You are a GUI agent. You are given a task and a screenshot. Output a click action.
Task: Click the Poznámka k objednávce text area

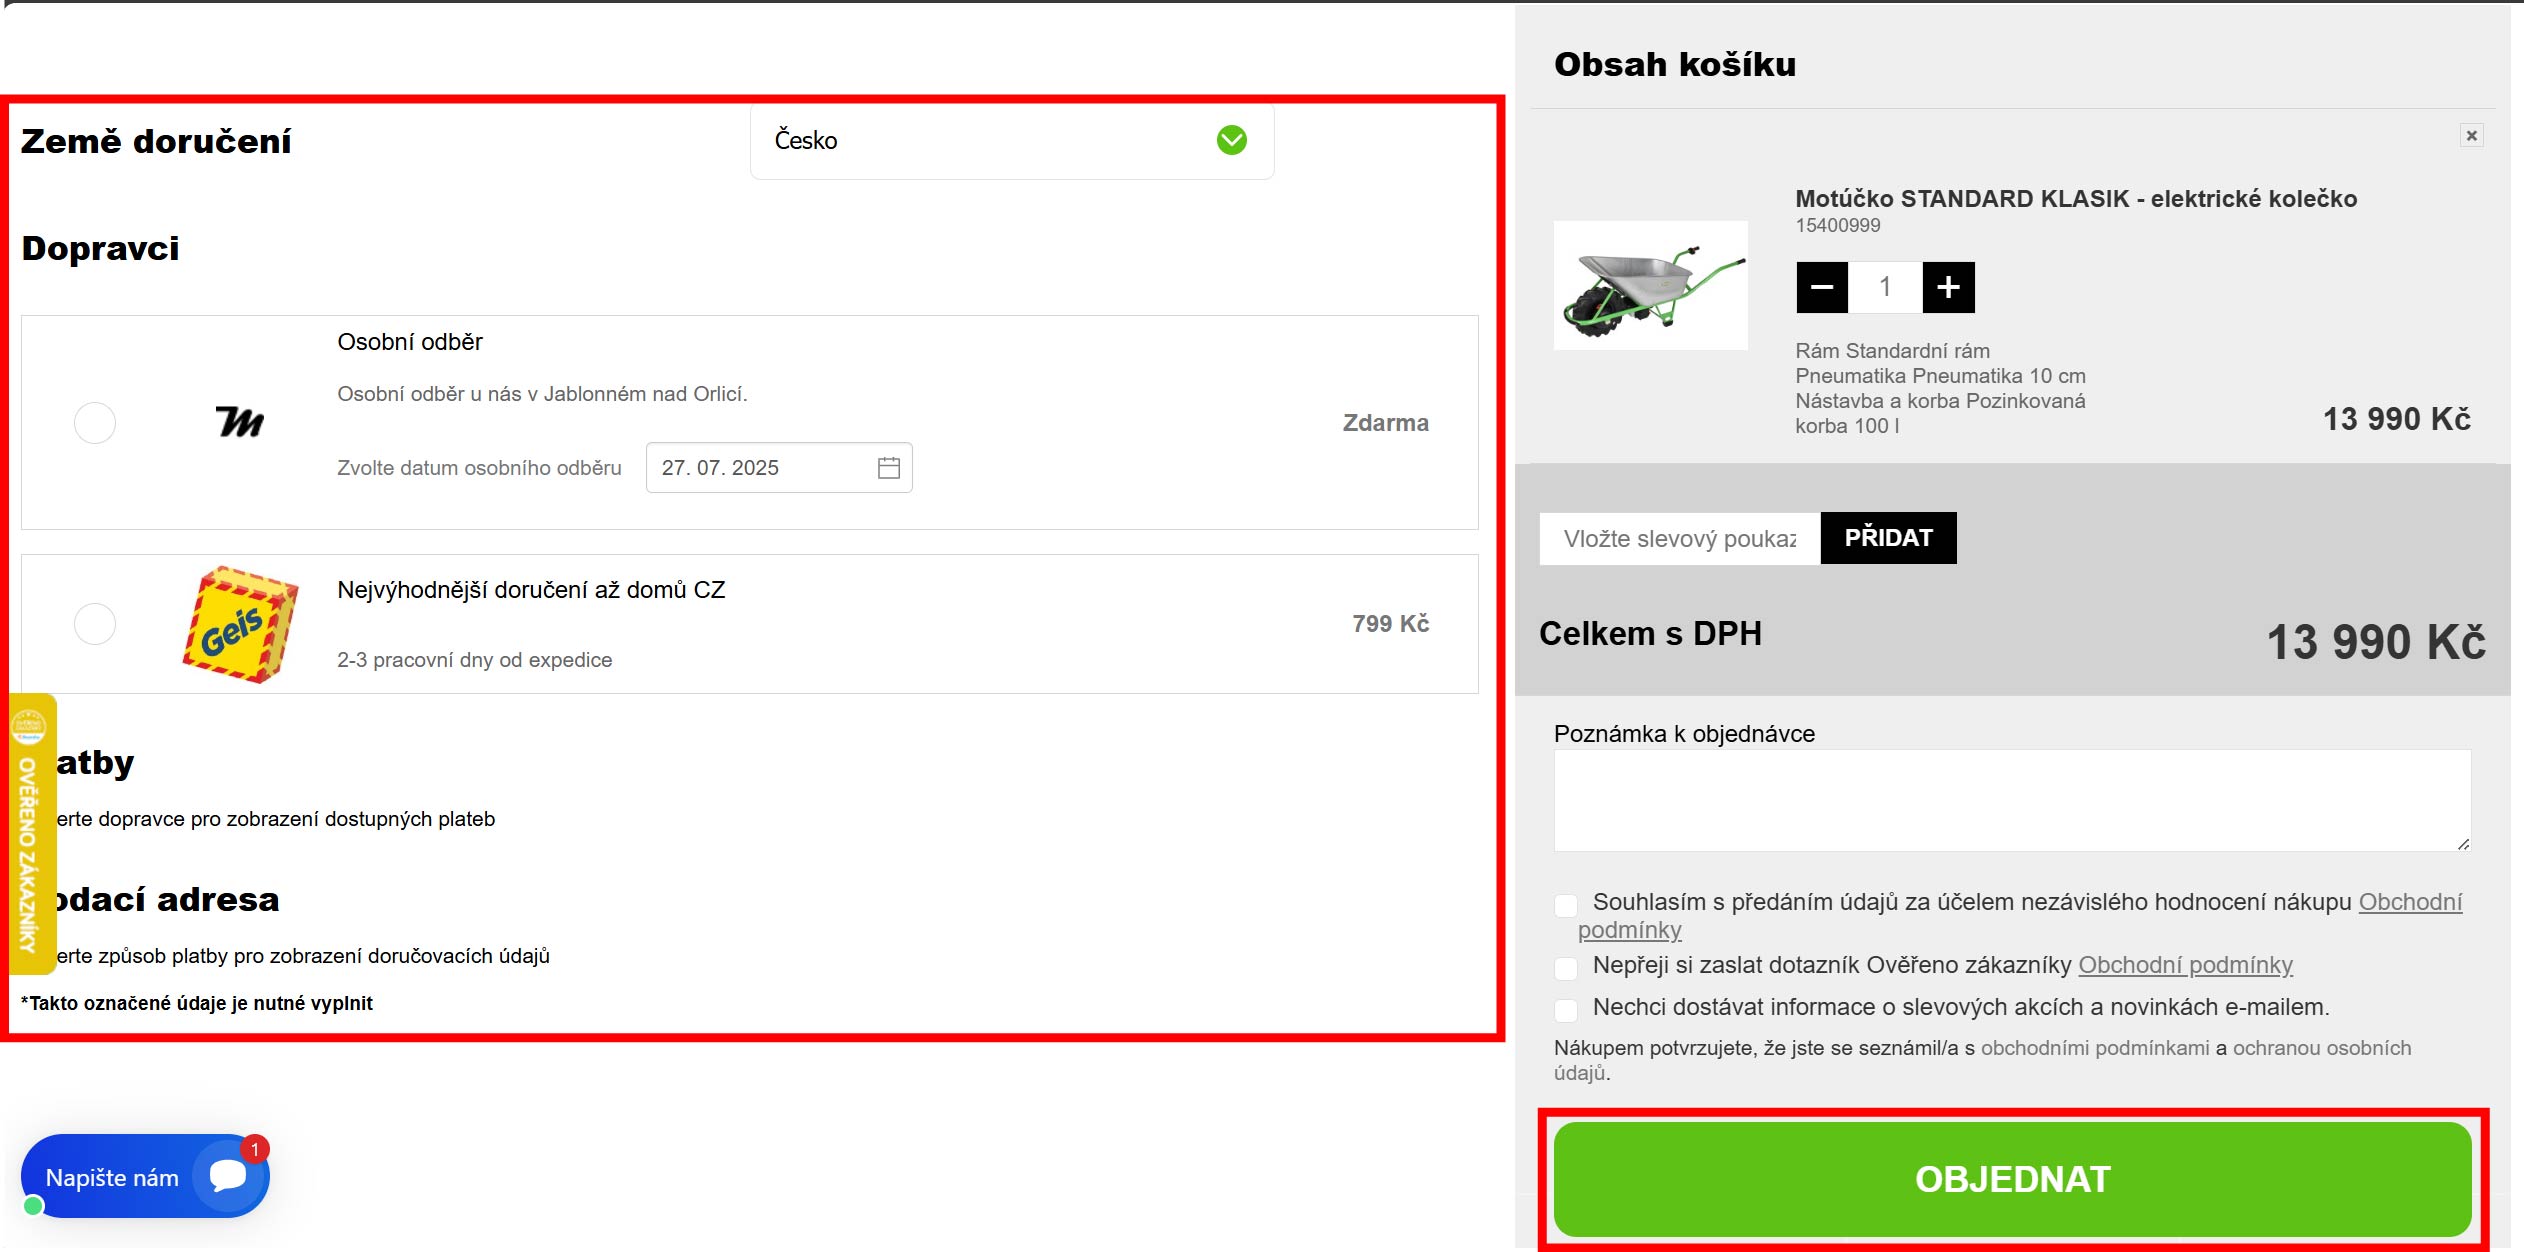2011,800
